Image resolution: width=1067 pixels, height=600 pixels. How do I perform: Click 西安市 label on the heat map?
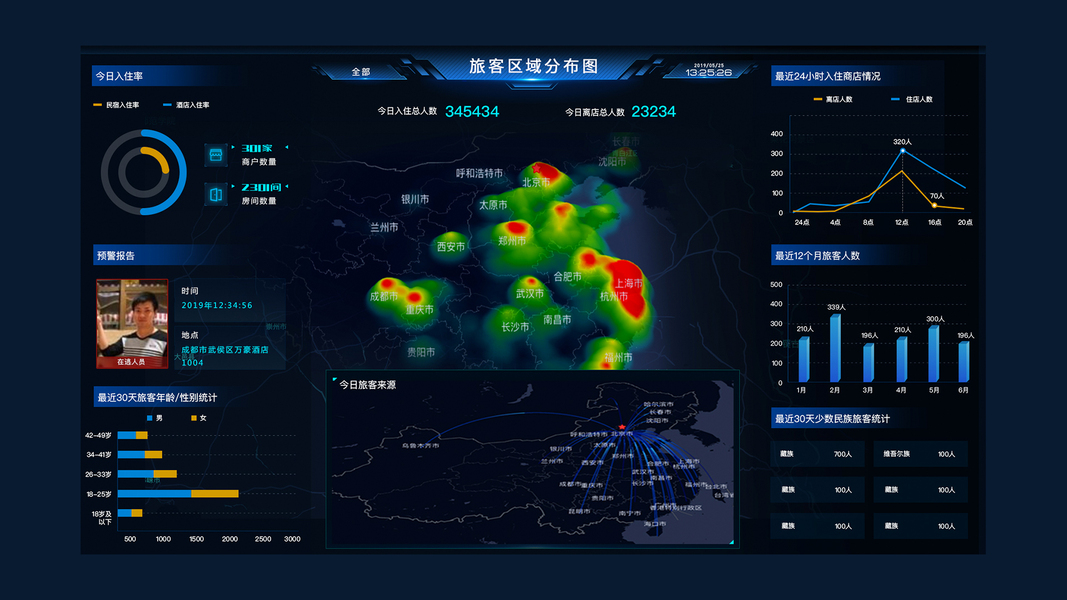coord(451,247)
